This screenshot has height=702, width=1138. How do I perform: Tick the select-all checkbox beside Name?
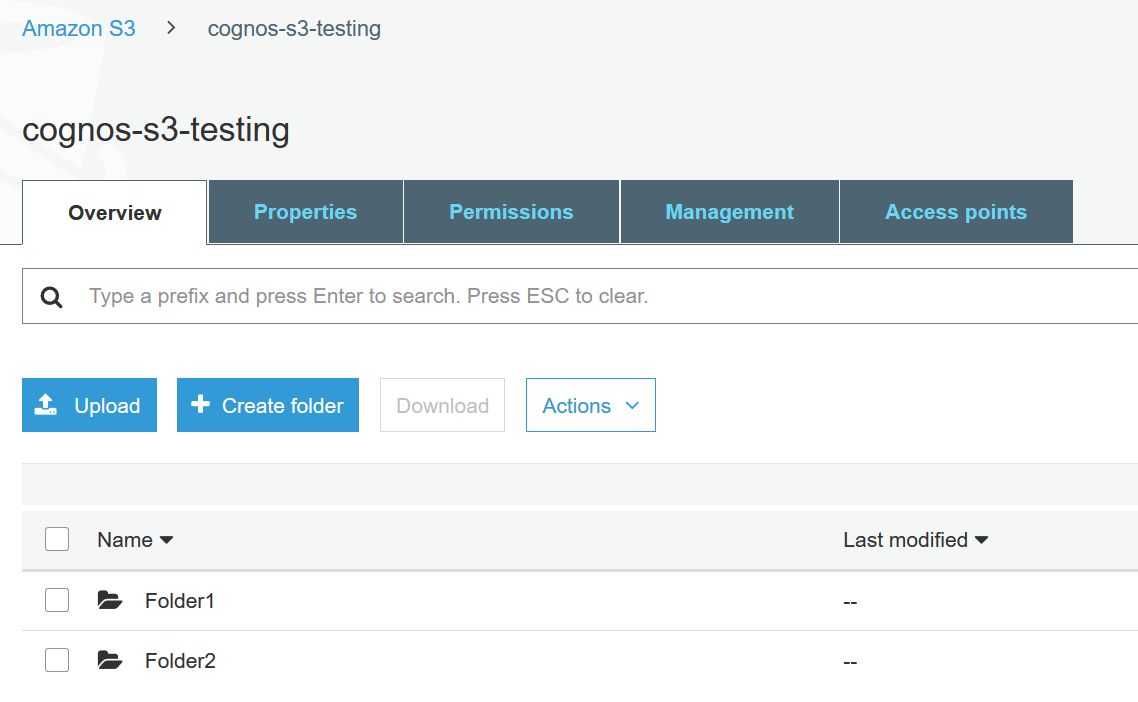coord(57,539)
